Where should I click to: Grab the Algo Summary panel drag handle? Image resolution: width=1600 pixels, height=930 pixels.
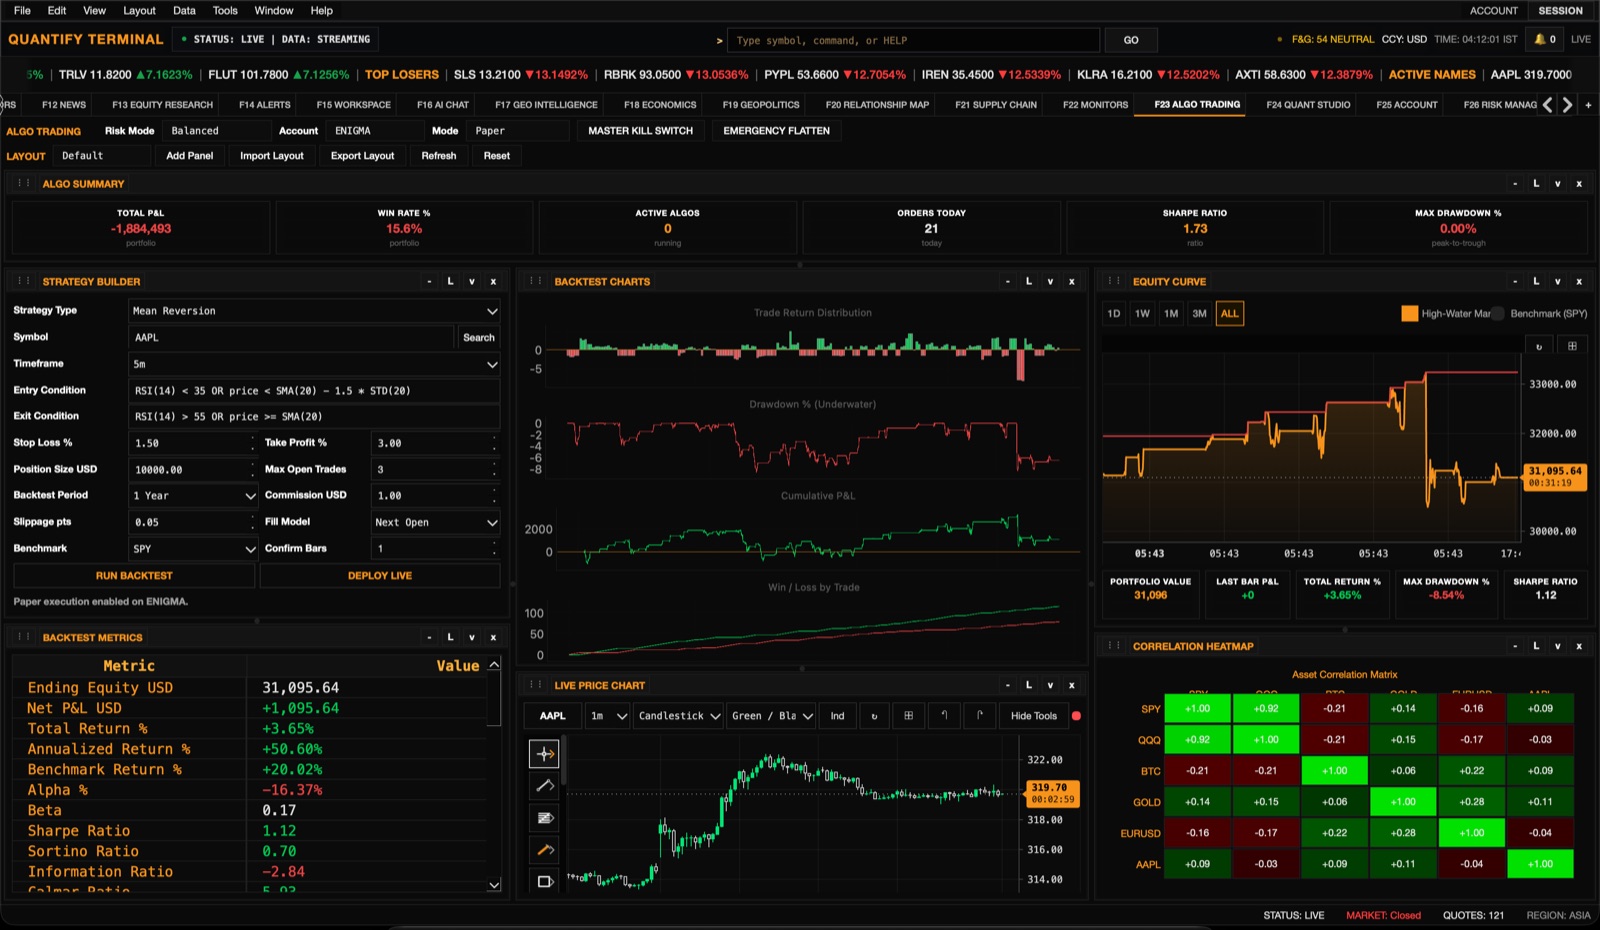click(23, 184)
